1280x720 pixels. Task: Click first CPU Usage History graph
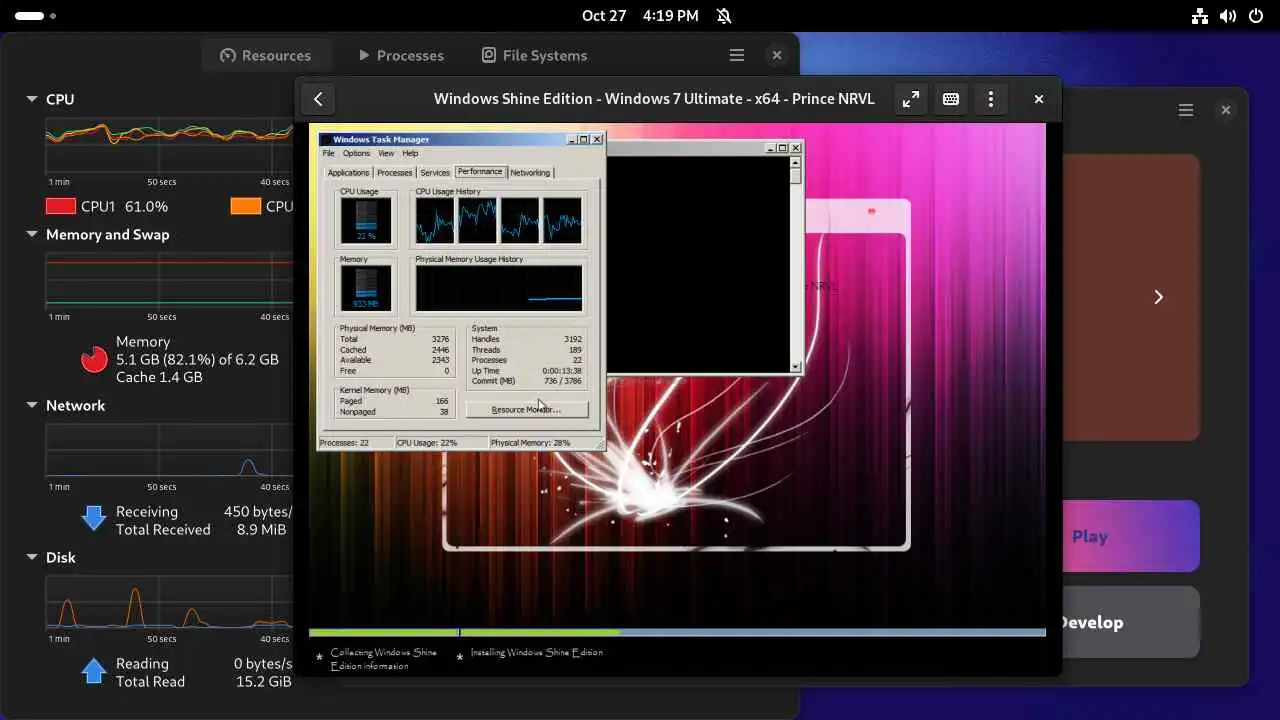coord(435,220)
